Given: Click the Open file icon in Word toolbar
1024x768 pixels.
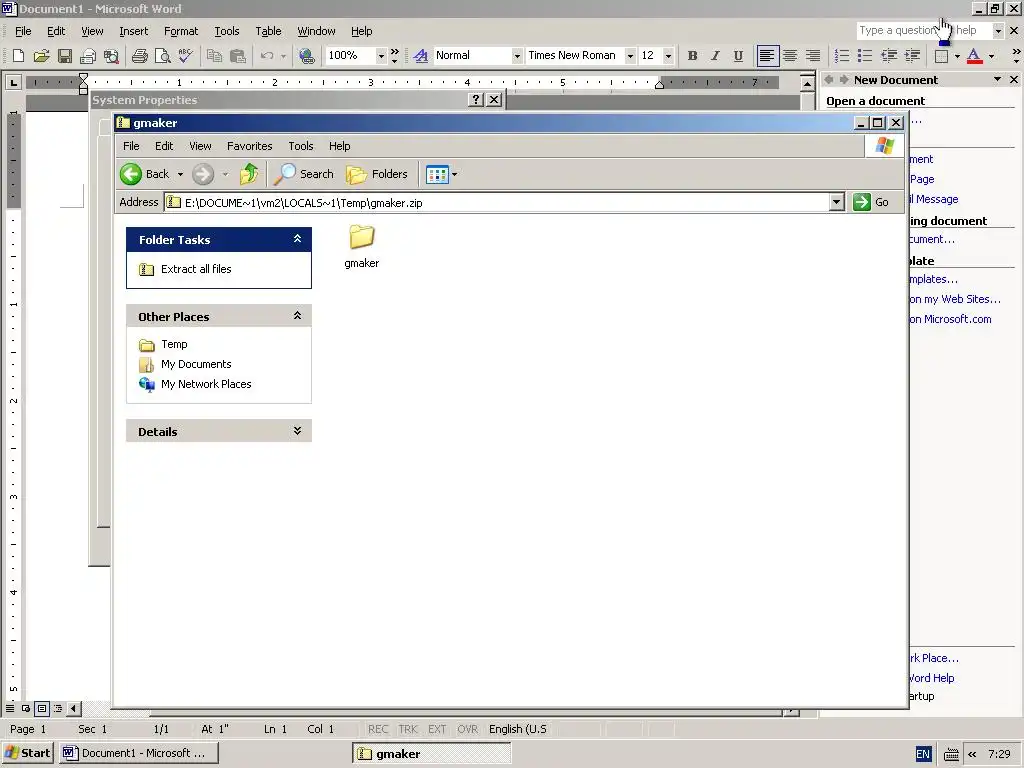Looking at the screenshot, I should (x=41, y=56).
